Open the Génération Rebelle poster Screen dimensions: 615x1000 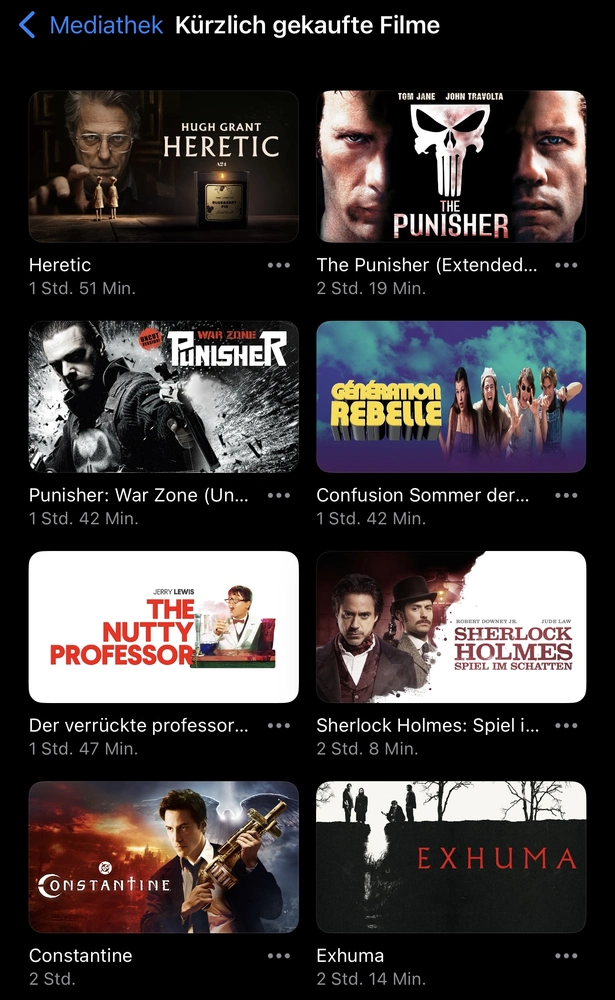click(451, 397)
